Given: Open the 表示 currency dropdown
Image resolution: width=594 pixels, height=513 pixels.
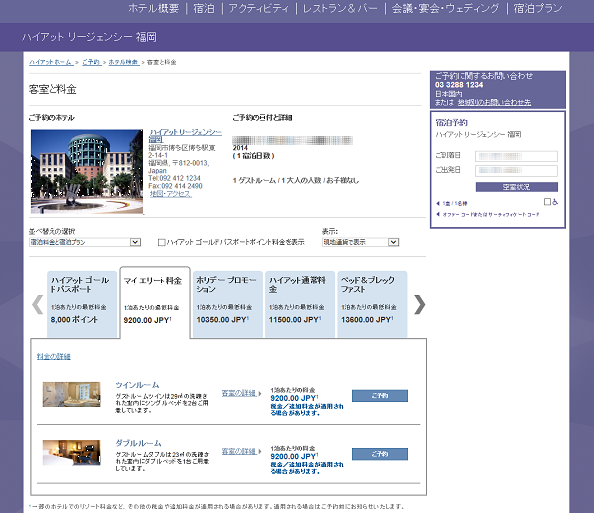Looking at the screenshot, I should click(361, 242).
